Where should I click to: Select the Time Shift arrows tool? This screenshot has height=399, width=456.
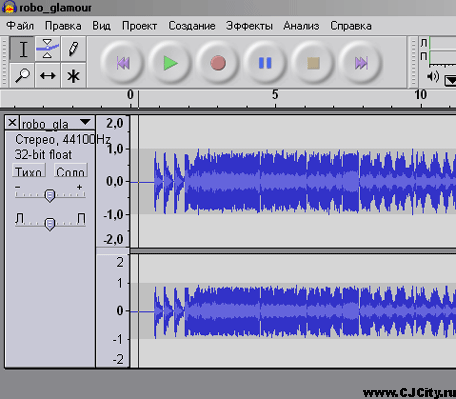(48, 75)
